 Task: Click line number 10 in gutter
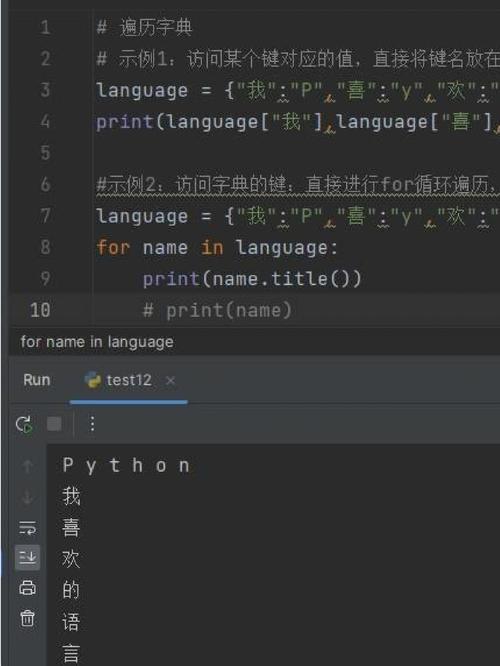point(40,310)
